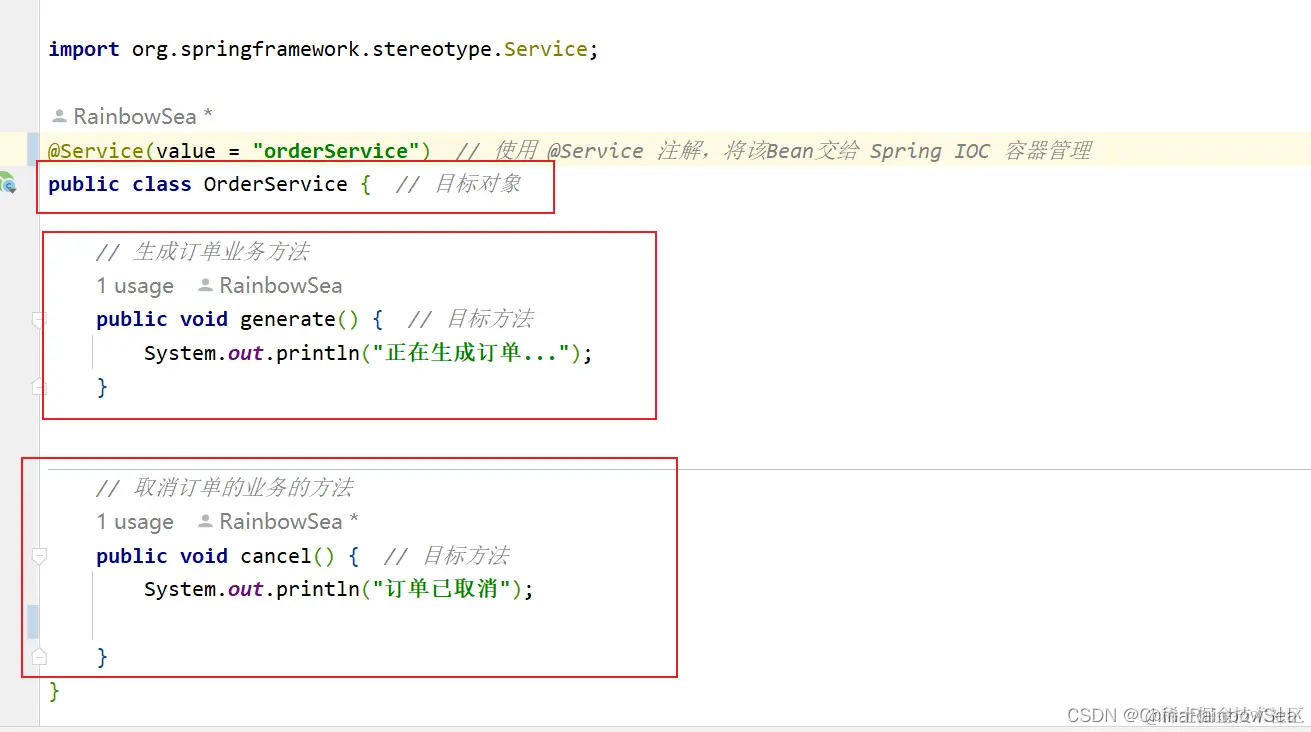Click the Spring bean gutter icon beside OrderService
Image resolution: width=1311 pixels, height=732 pixels.
pos(7,183)
